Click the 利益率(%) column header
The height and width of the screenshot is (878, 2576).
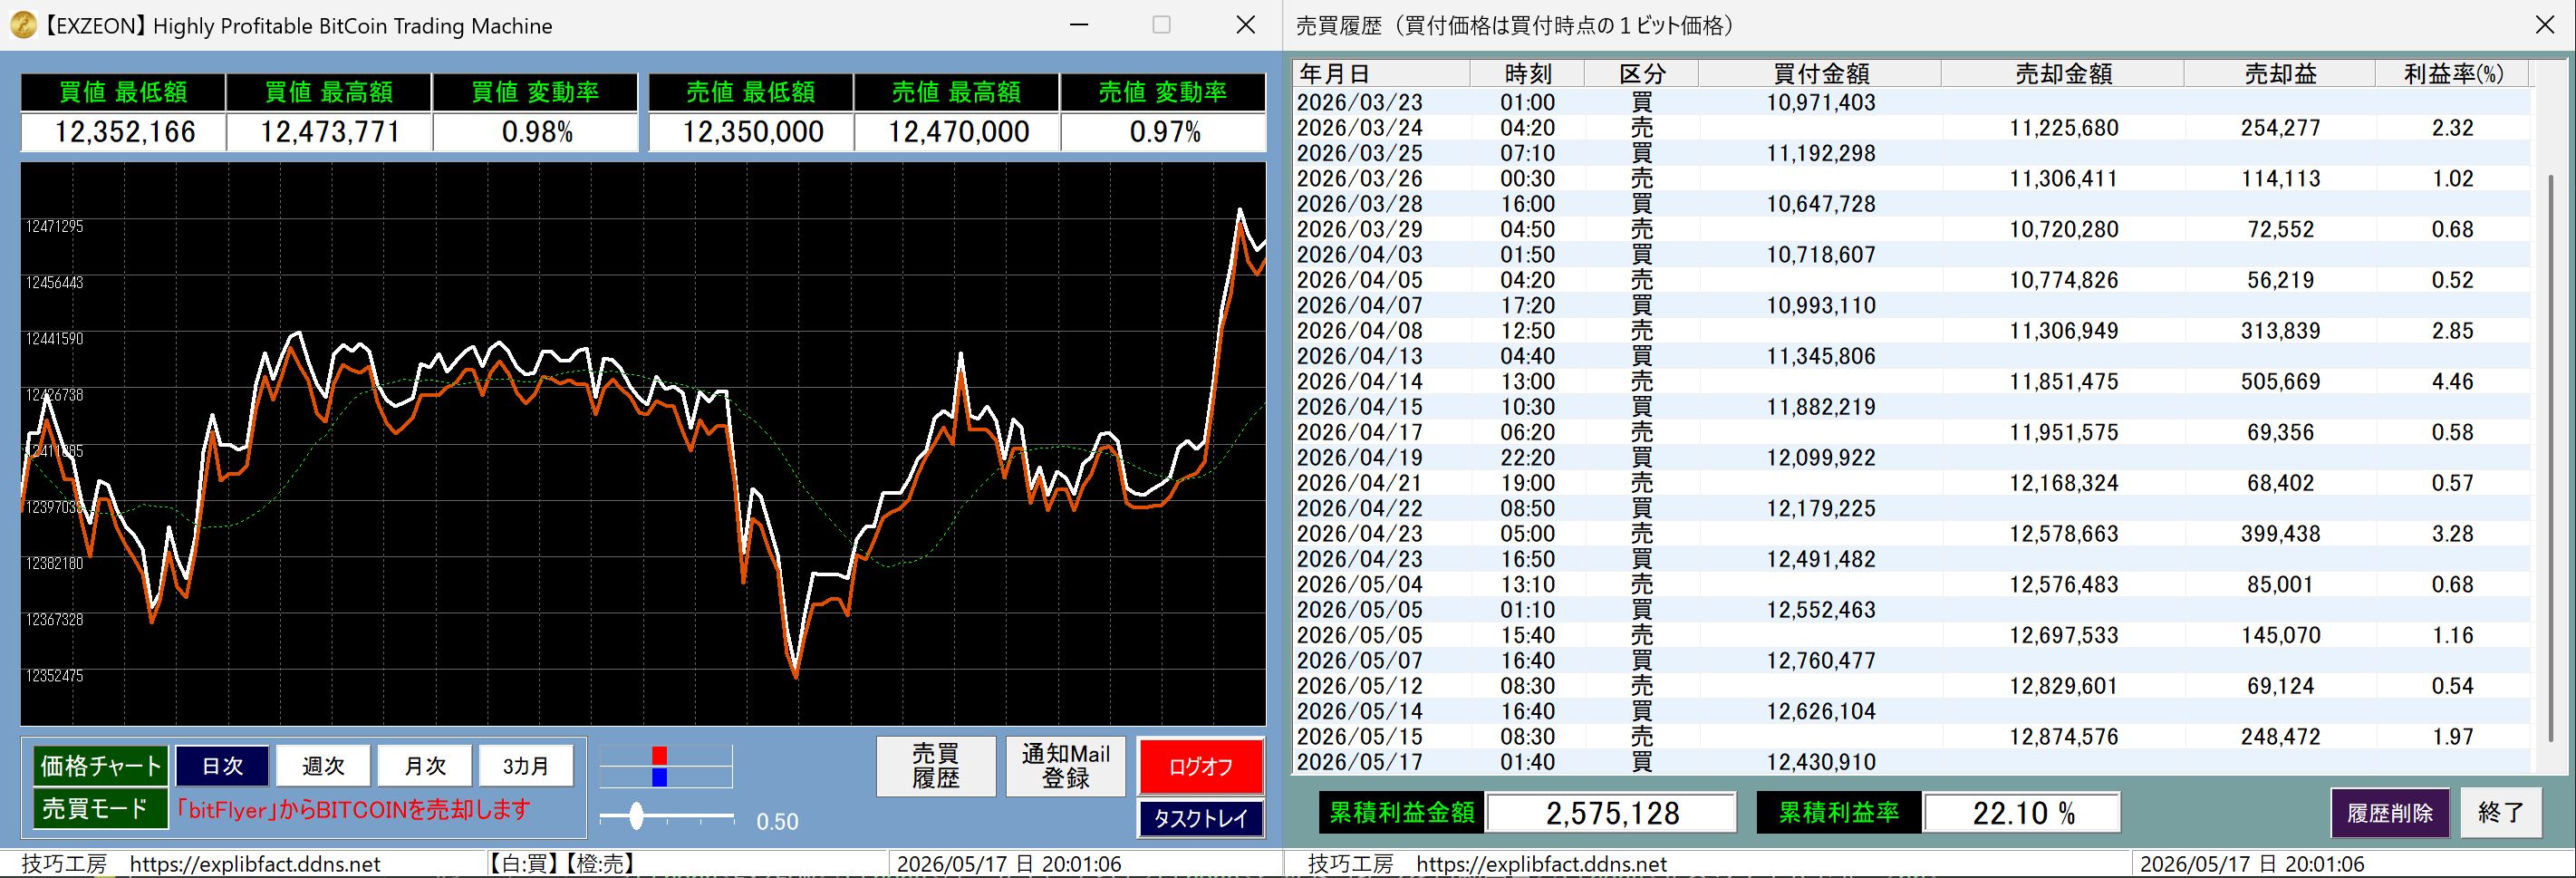pos(2452,73)
